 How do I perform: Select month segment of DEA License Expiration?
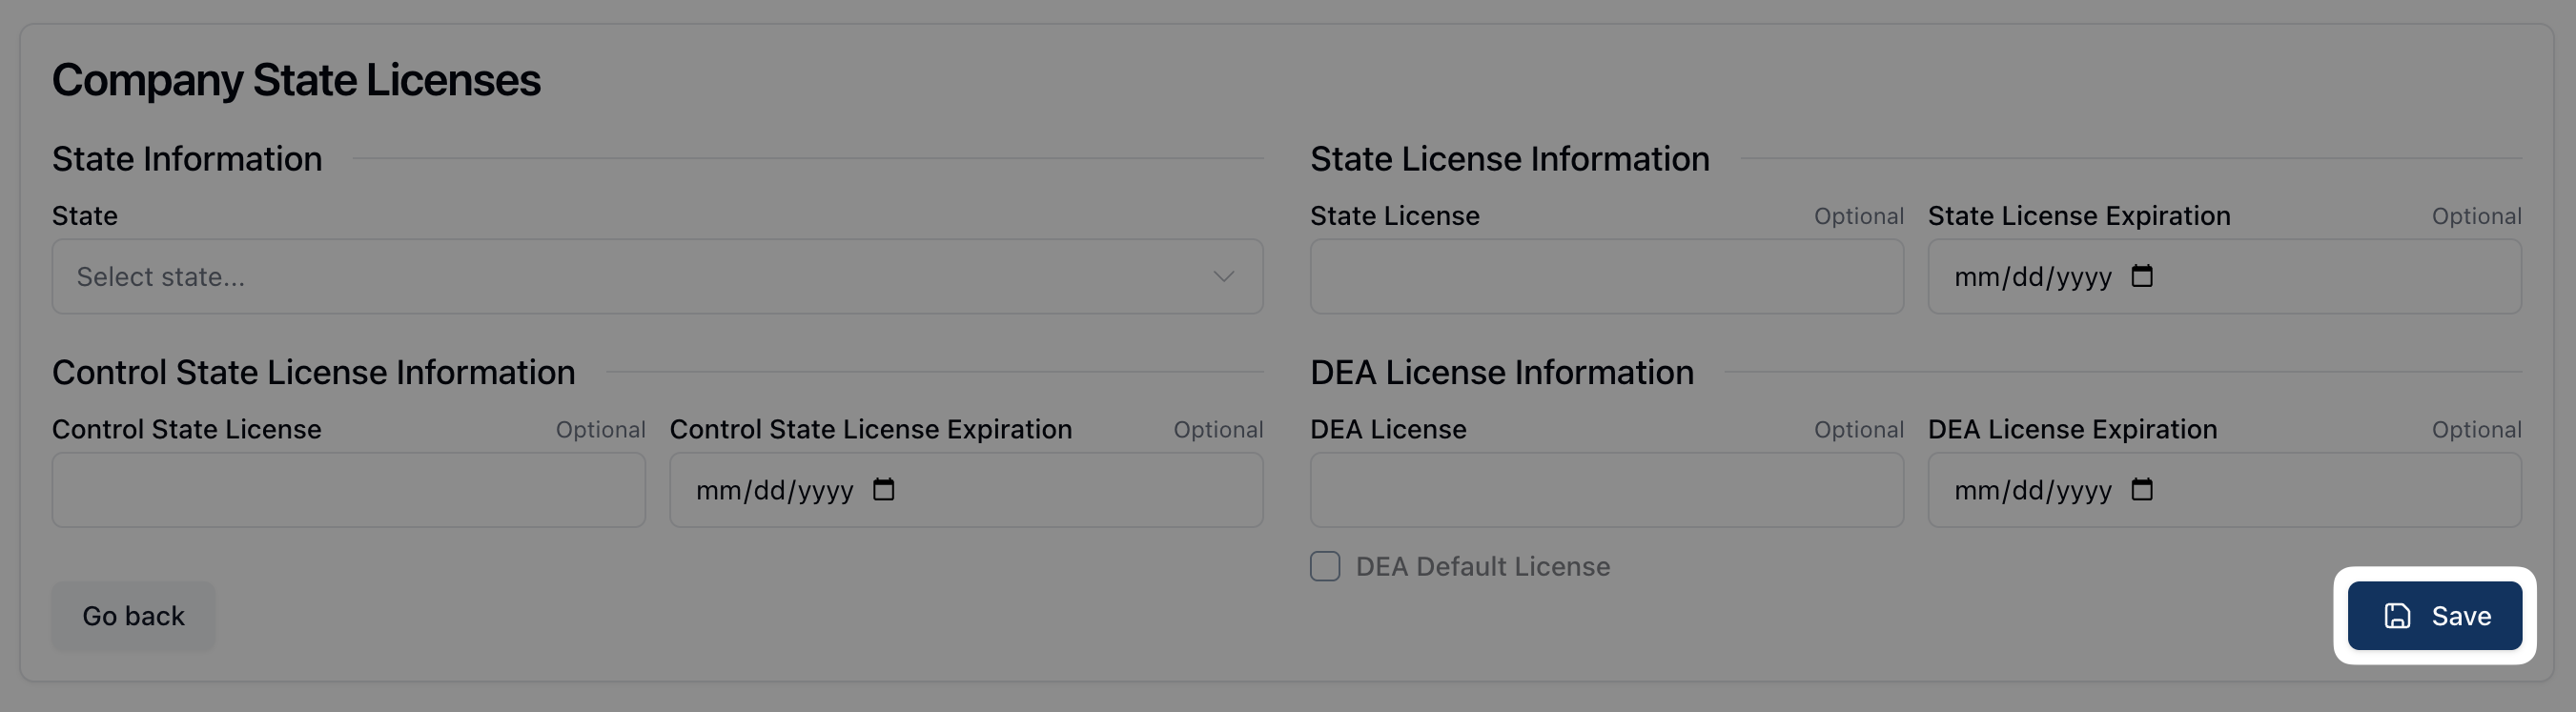1976,490
